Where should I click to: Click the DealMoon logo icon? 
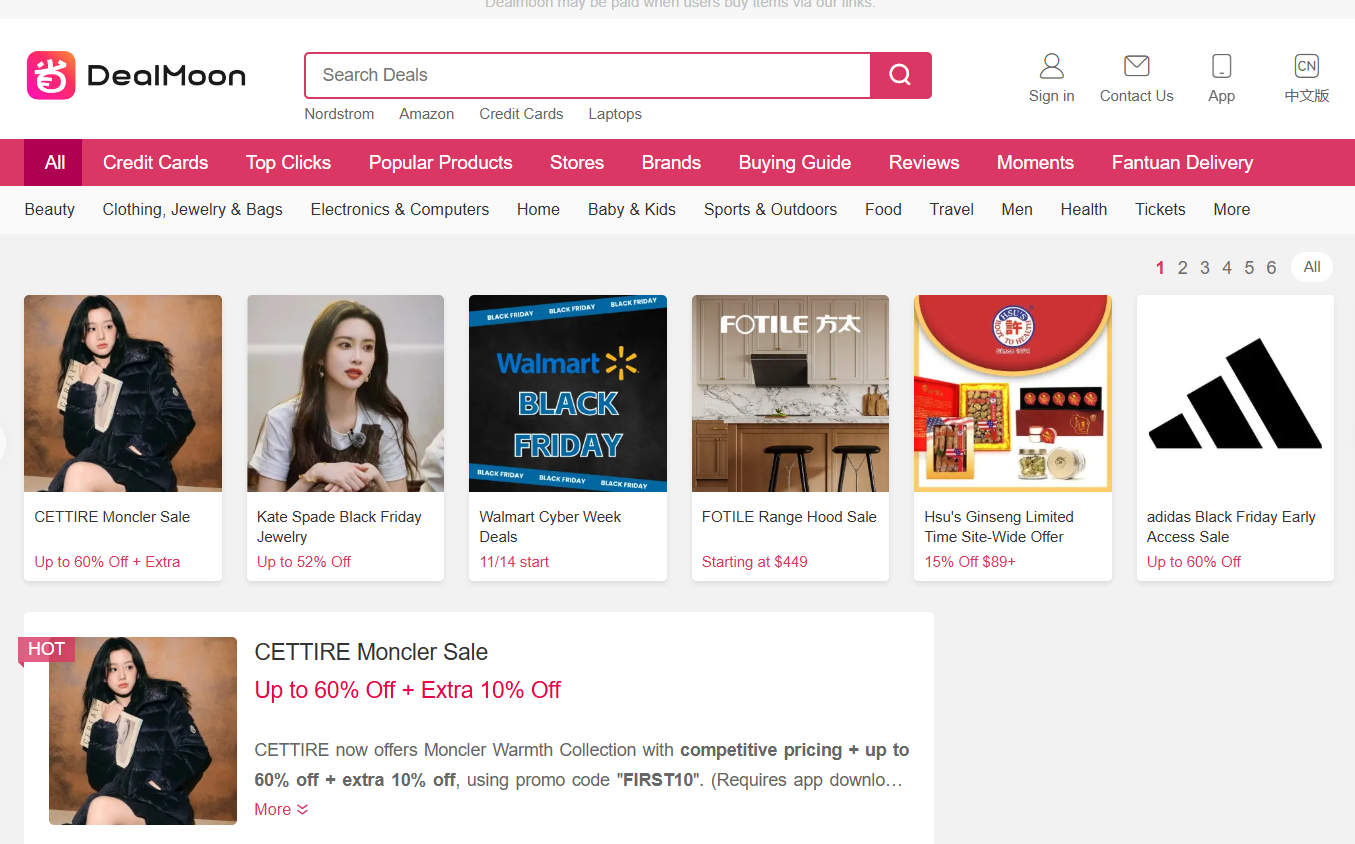point(51,76)
